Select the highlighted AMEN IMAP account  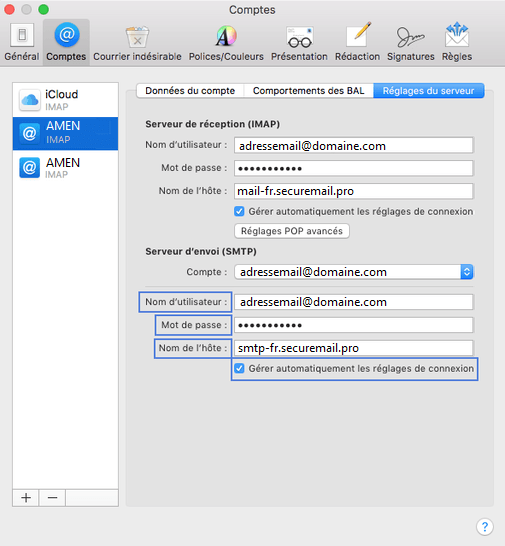(x=65, y=133)
